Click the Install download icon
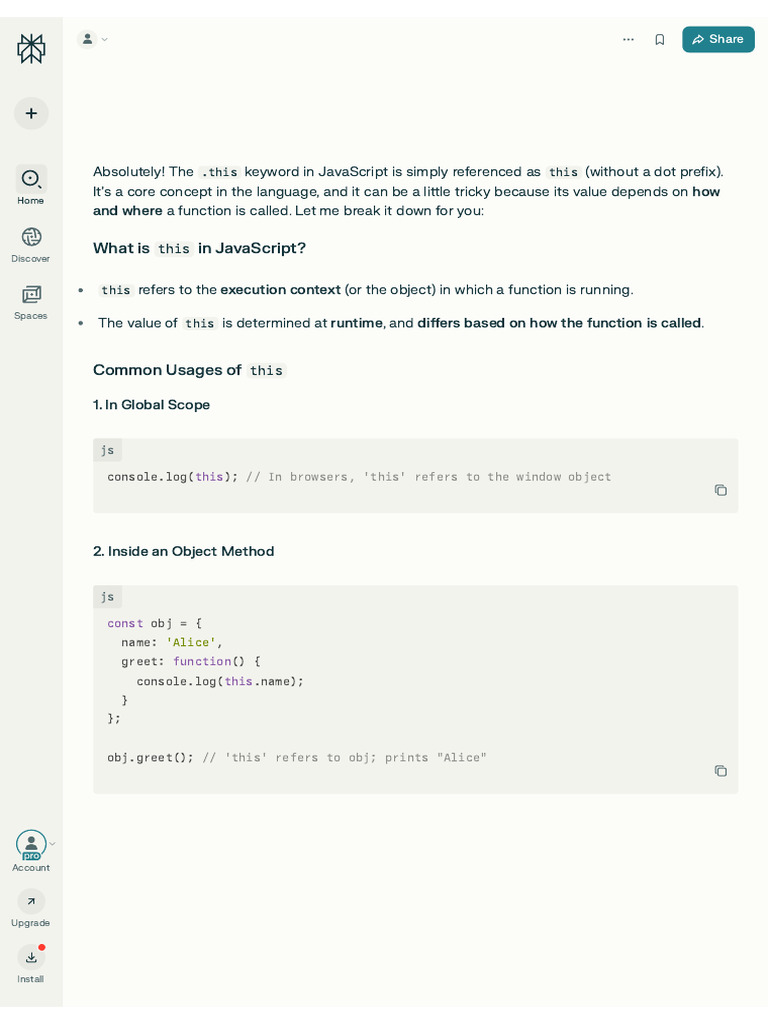Image resolution: width=768 pixels, height=1024 pixels. [31, 958]
